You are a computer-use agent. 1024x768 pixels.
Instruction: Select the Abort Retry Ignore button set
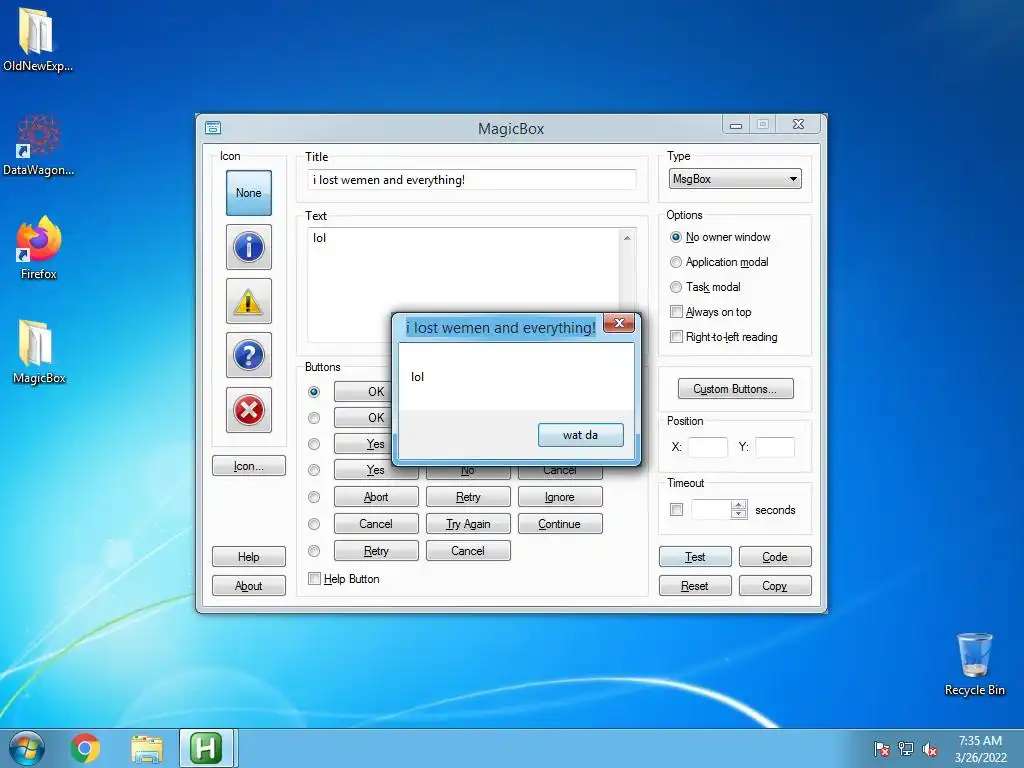click(314, 497)
